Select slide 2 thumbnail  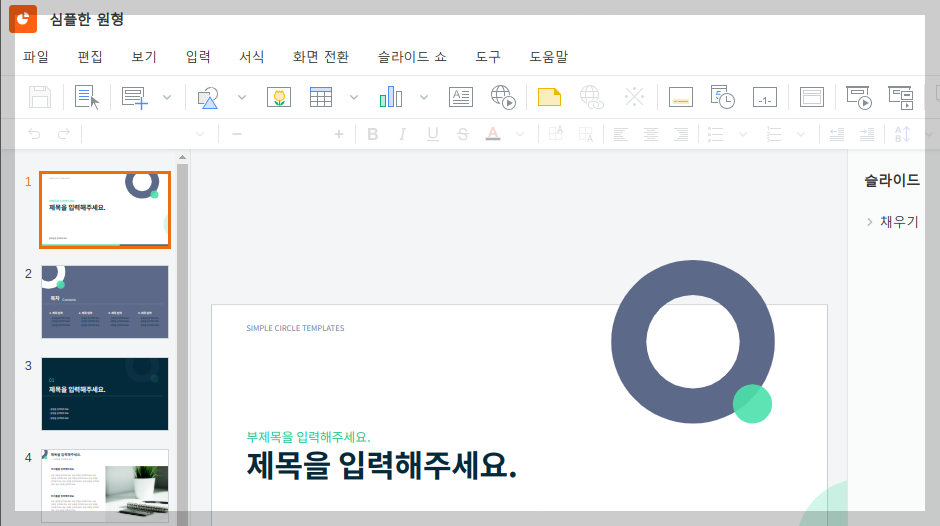pos(105,302)
